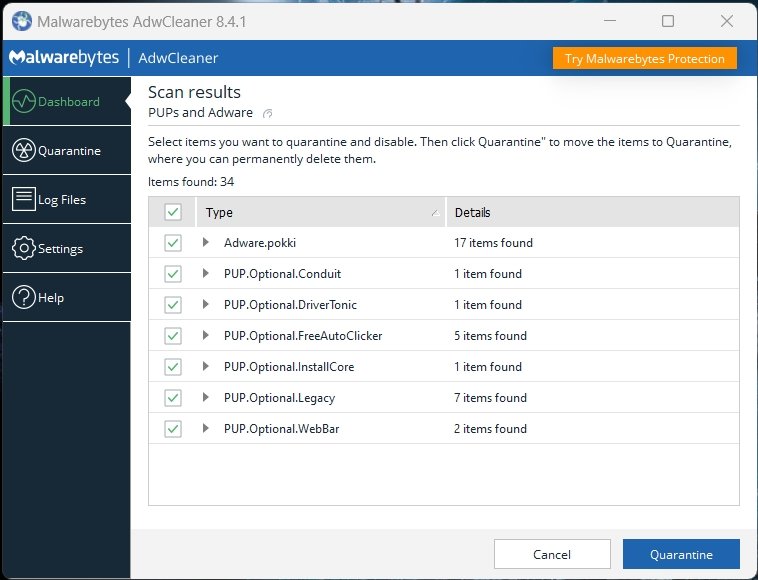The width and height of the screenshot is (758, 580).
Task: Select the '17 items found' cell
Action: pos(493,243)
